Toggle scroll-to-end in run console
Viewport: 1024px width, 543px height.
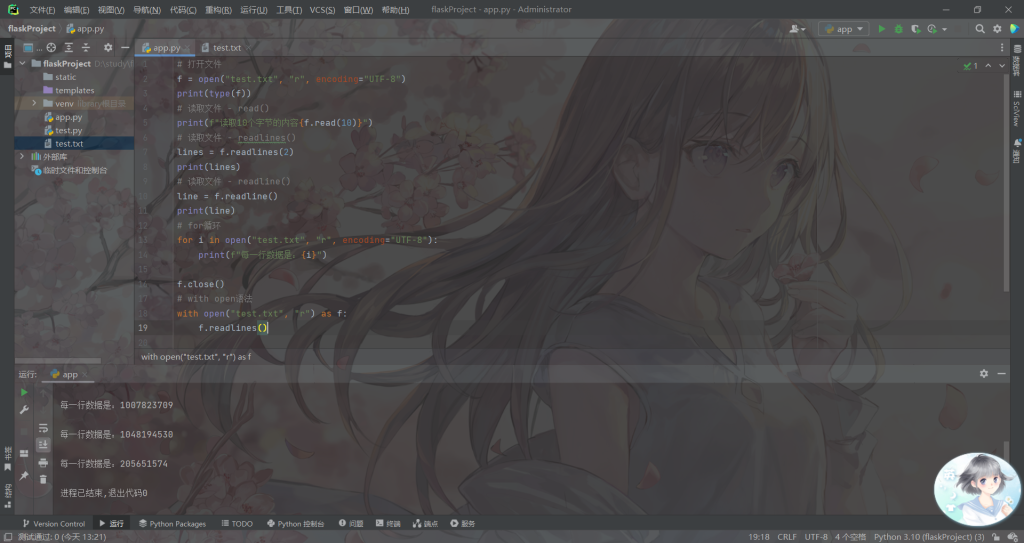[43, 445]
